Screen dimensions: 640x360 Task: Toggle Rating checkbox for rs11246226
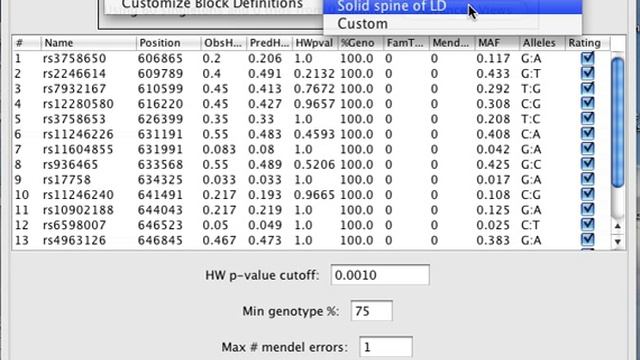[x=588, y=134]
